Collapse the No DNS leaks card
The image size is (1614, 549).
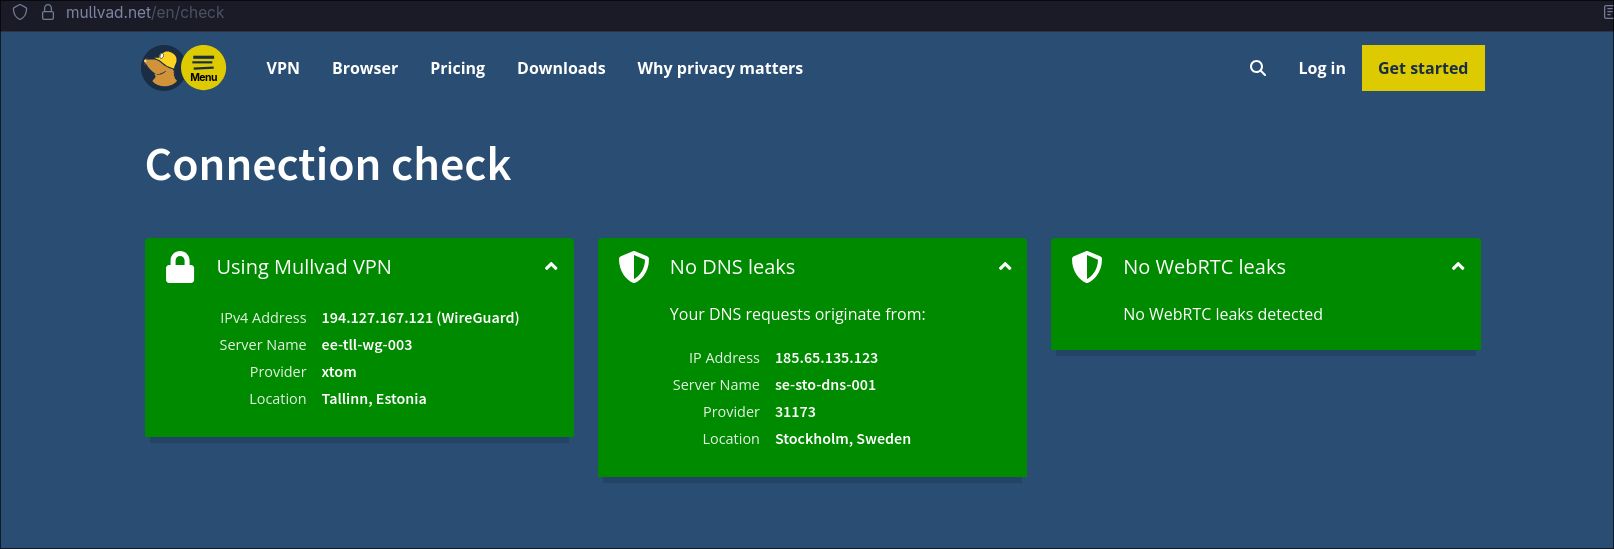[1005, 267]
